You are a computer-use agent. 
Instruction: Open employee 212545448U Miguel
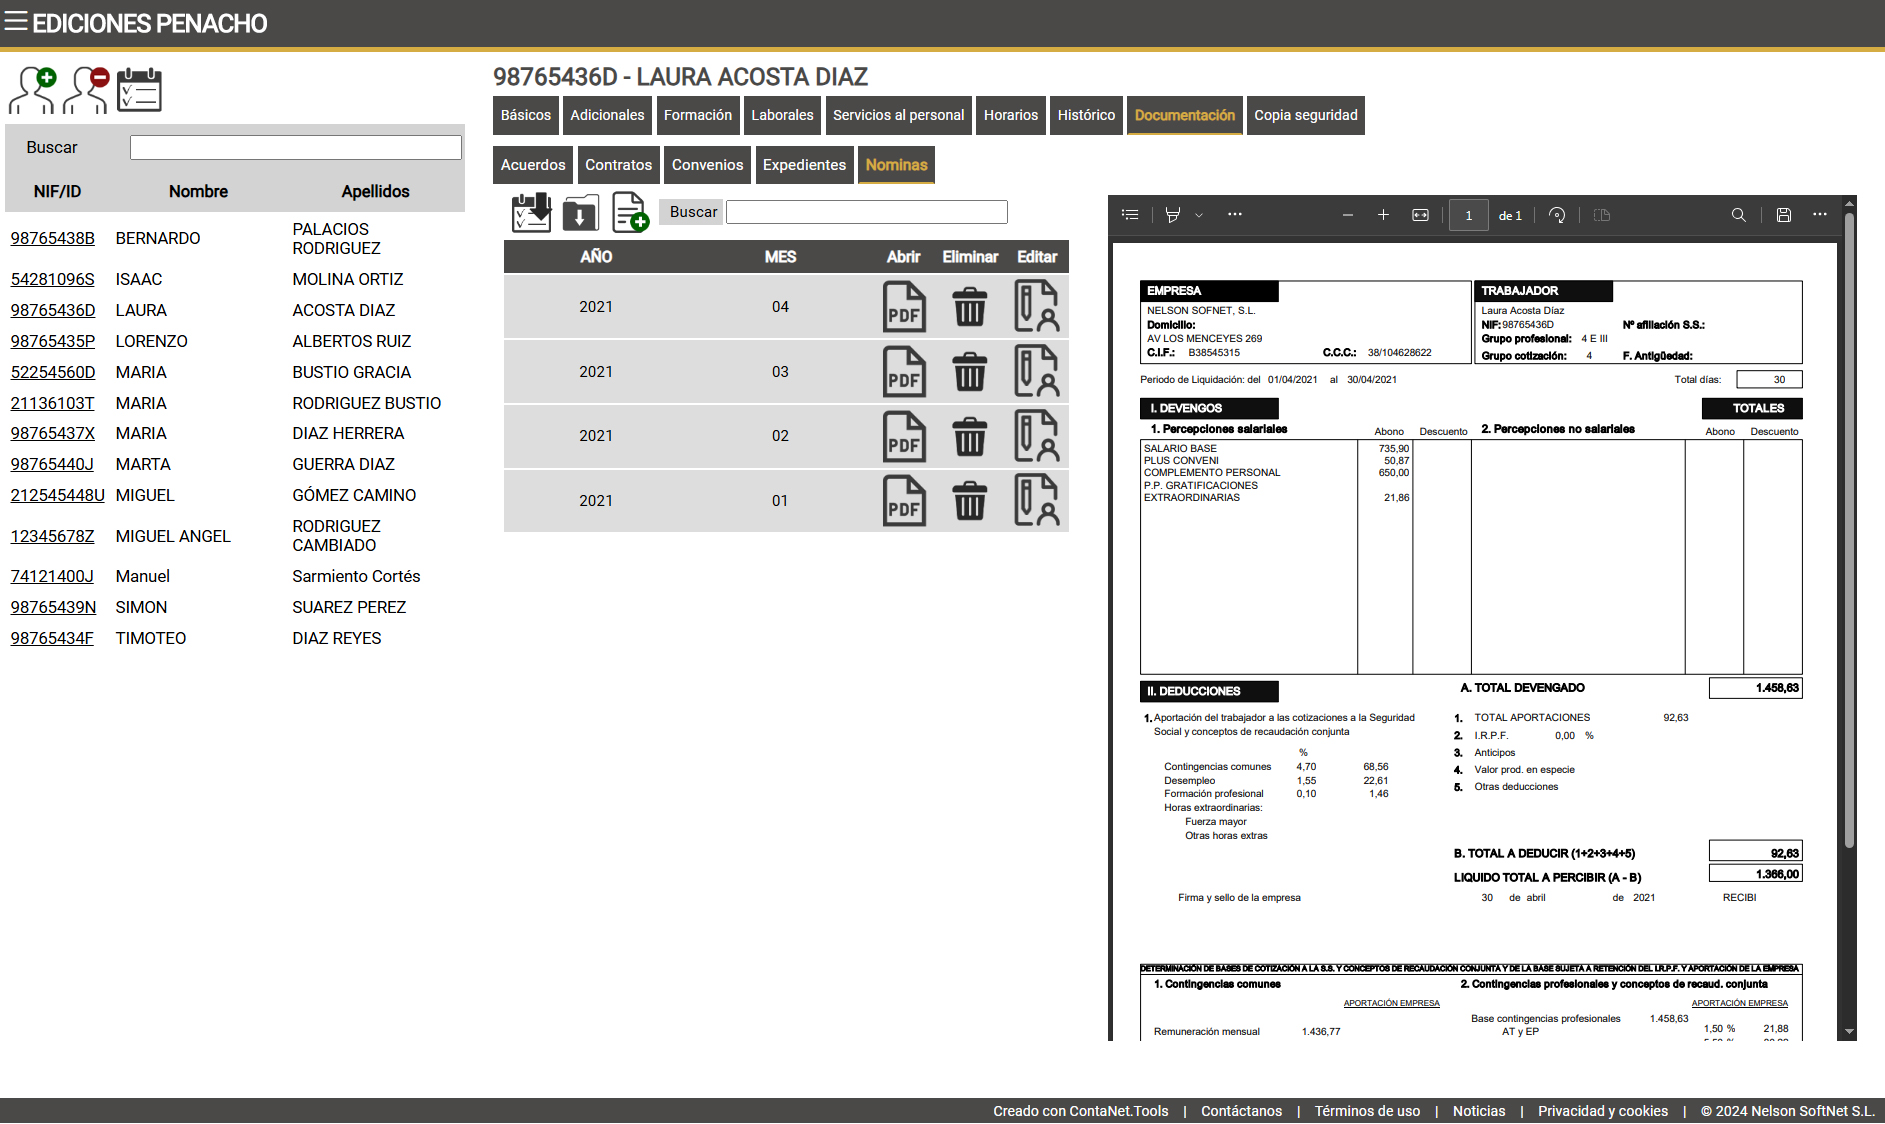pyautogui.click(x=57, y=495)
